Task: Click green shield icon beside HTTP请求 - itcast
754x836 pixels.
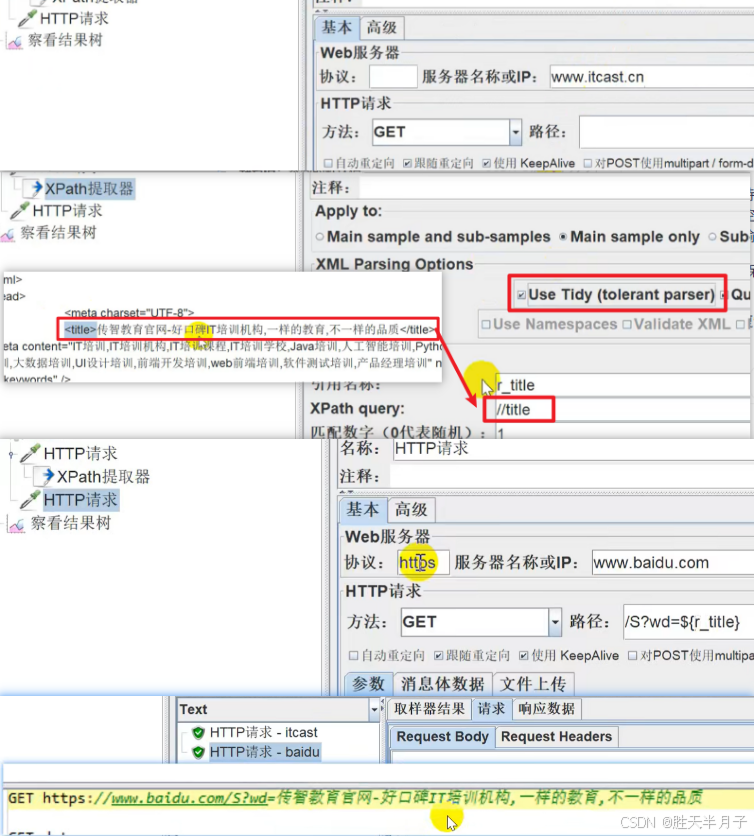Action: pos(198,732)
